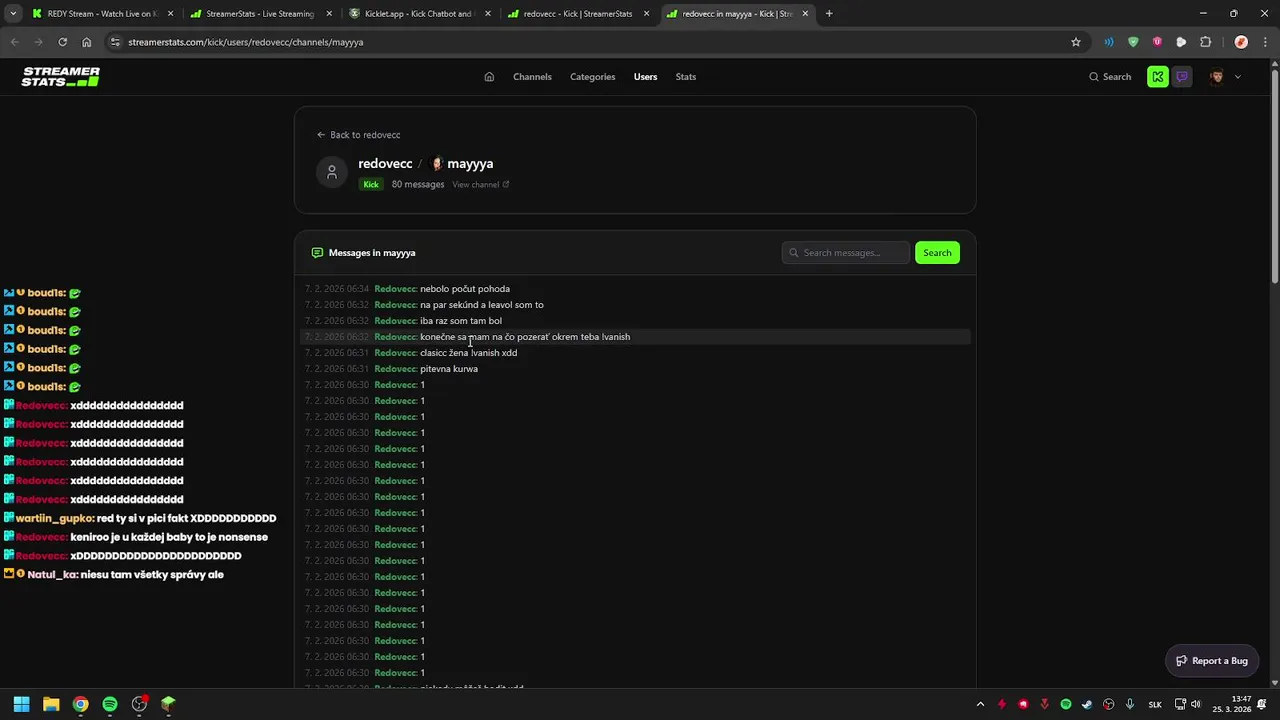Click message 'pitevna kurwa'

(449, 369)
